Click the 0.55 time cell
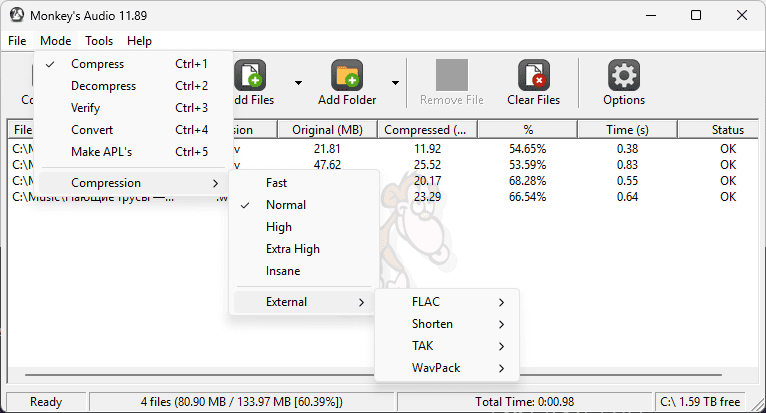Image resolution: width=766 pixels, height=413 pixels. (x=627, y=181)
